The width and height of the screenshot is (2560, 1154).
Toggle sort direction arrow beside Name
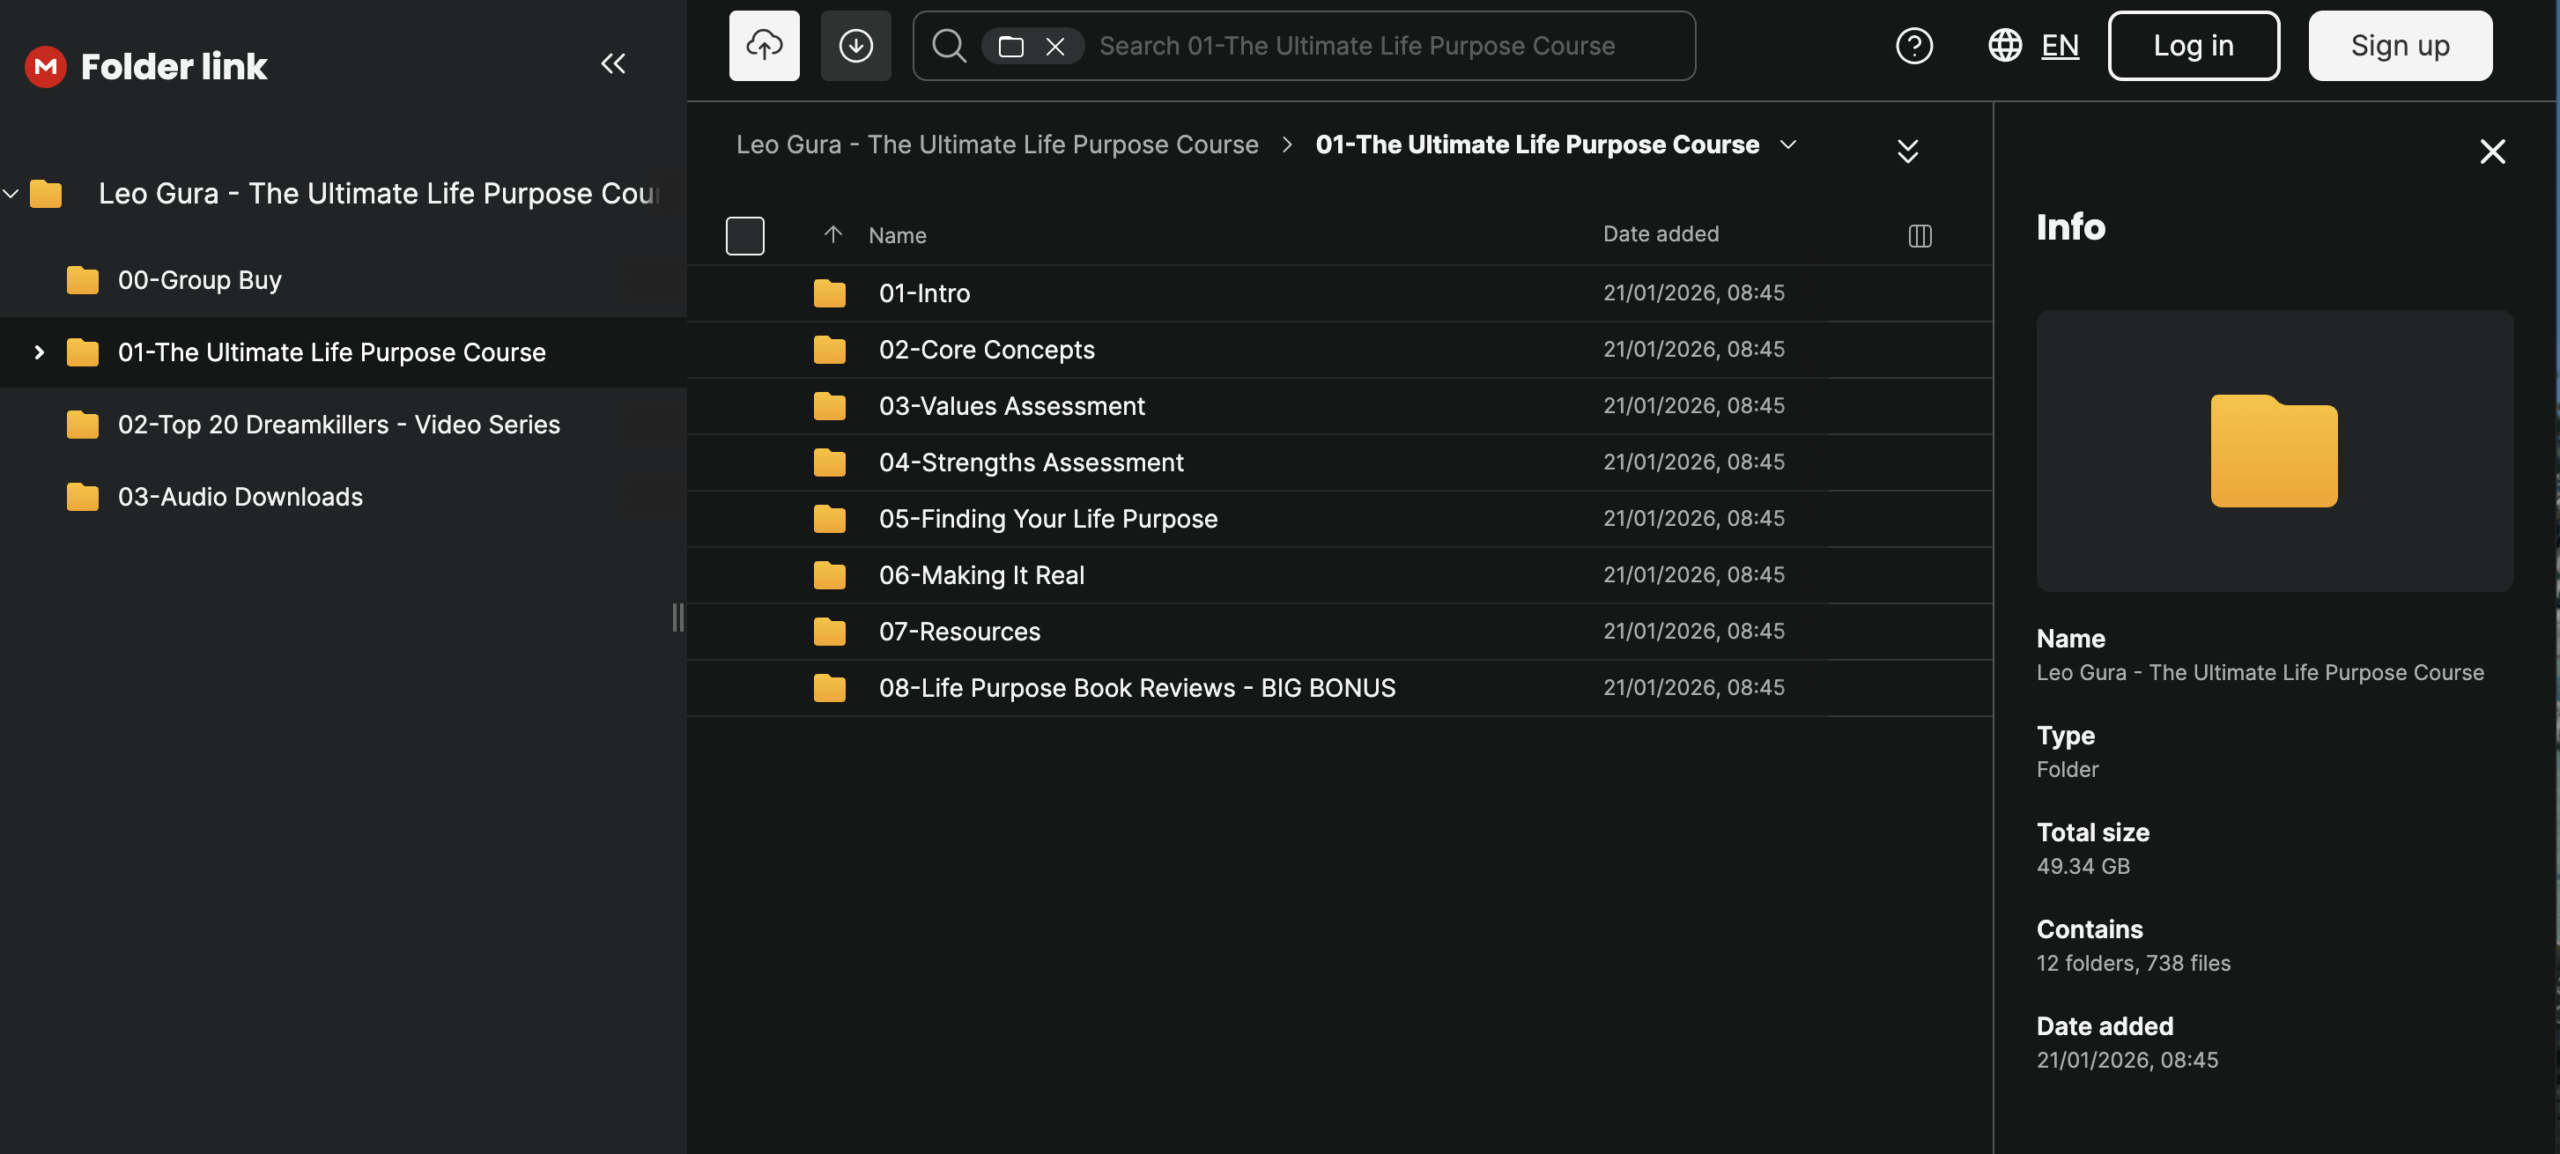832,235
